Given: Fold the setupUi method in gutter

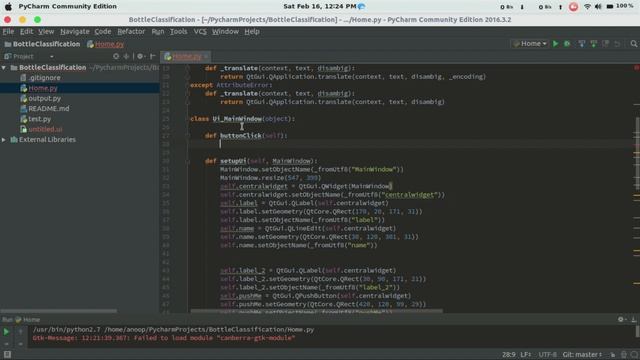Looking at the screenshot, I should coord(187,161).
